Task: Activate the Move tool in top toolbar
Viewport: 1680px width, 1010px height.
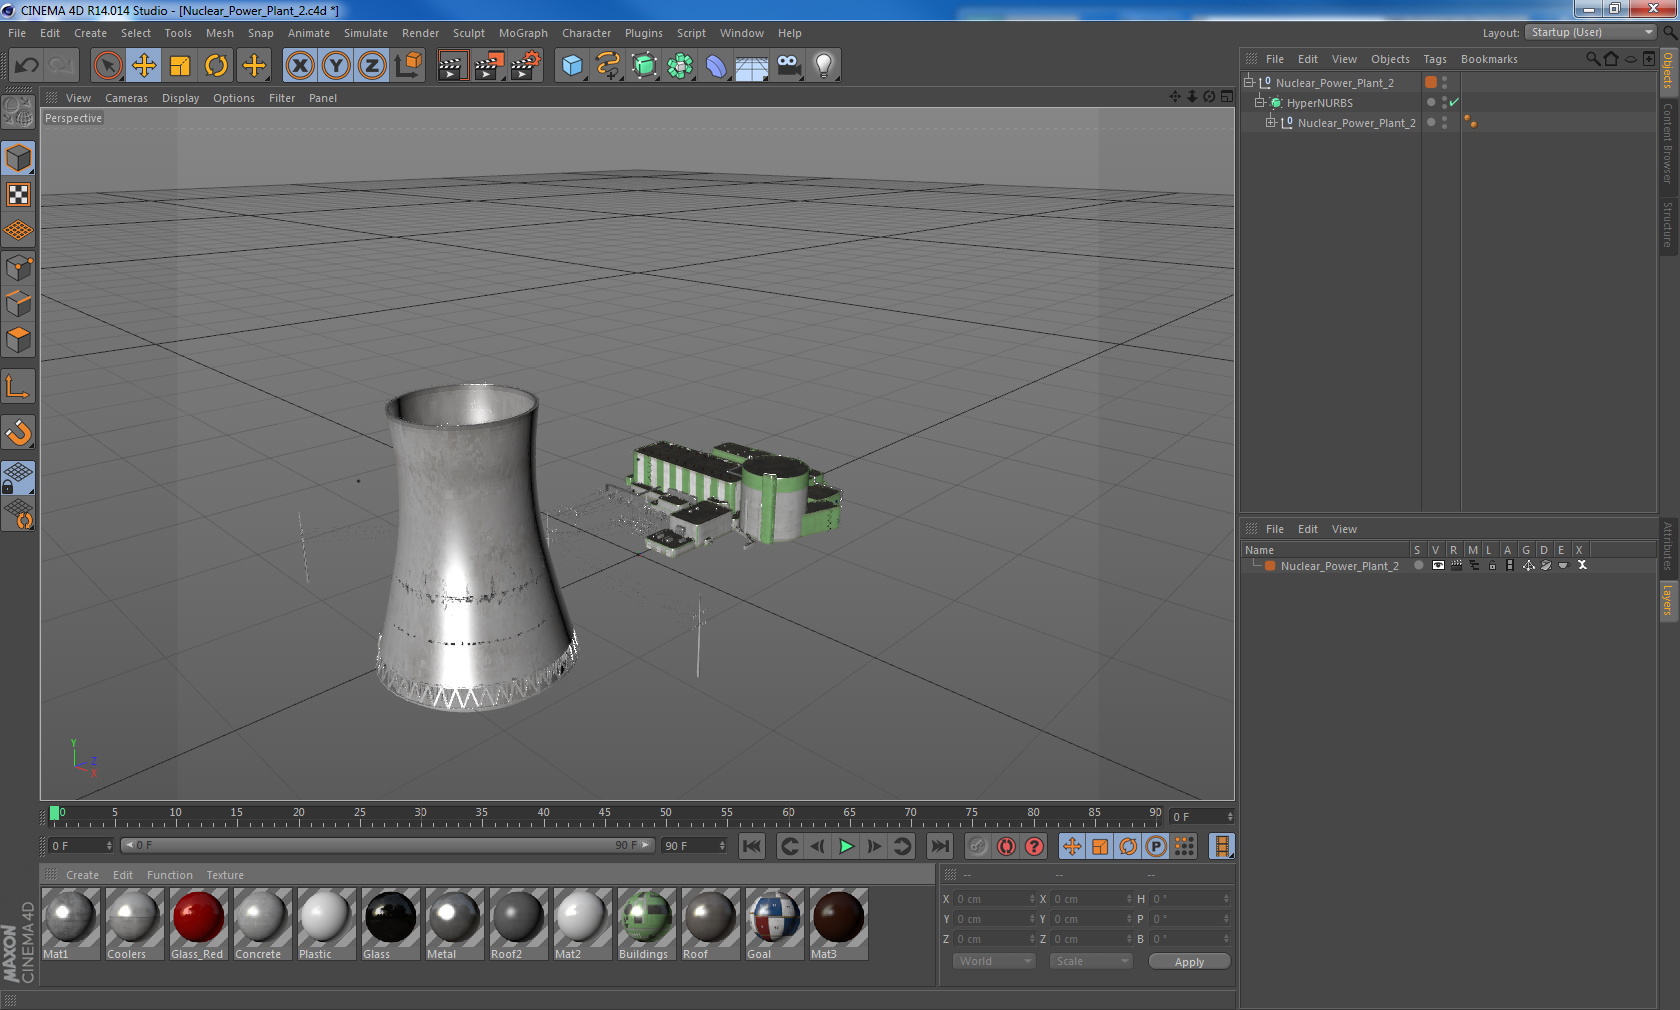Action: tap(144, 66)
